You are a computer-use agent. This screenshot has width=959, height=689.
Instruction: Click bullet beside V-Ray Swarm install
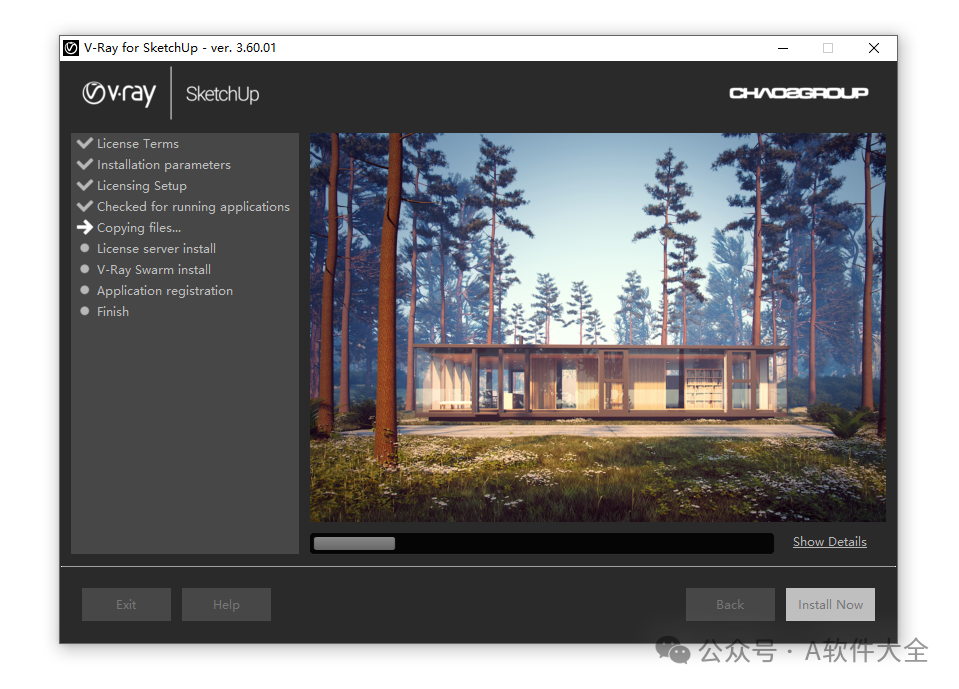pos(85,269)
